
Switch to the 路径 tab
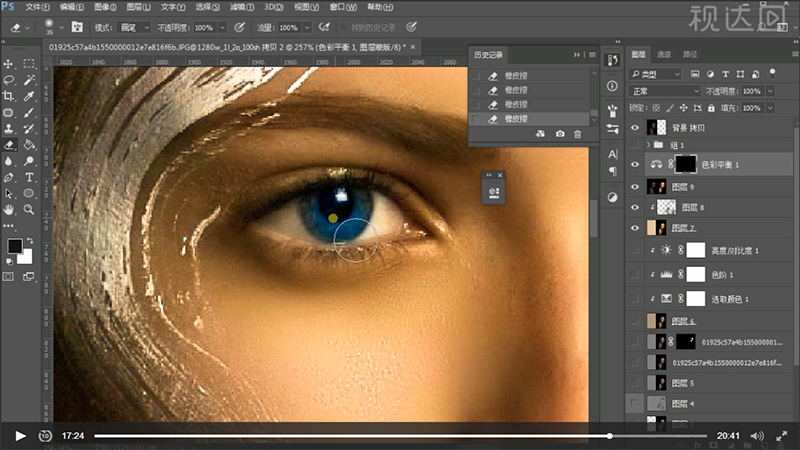coord(690,54)
